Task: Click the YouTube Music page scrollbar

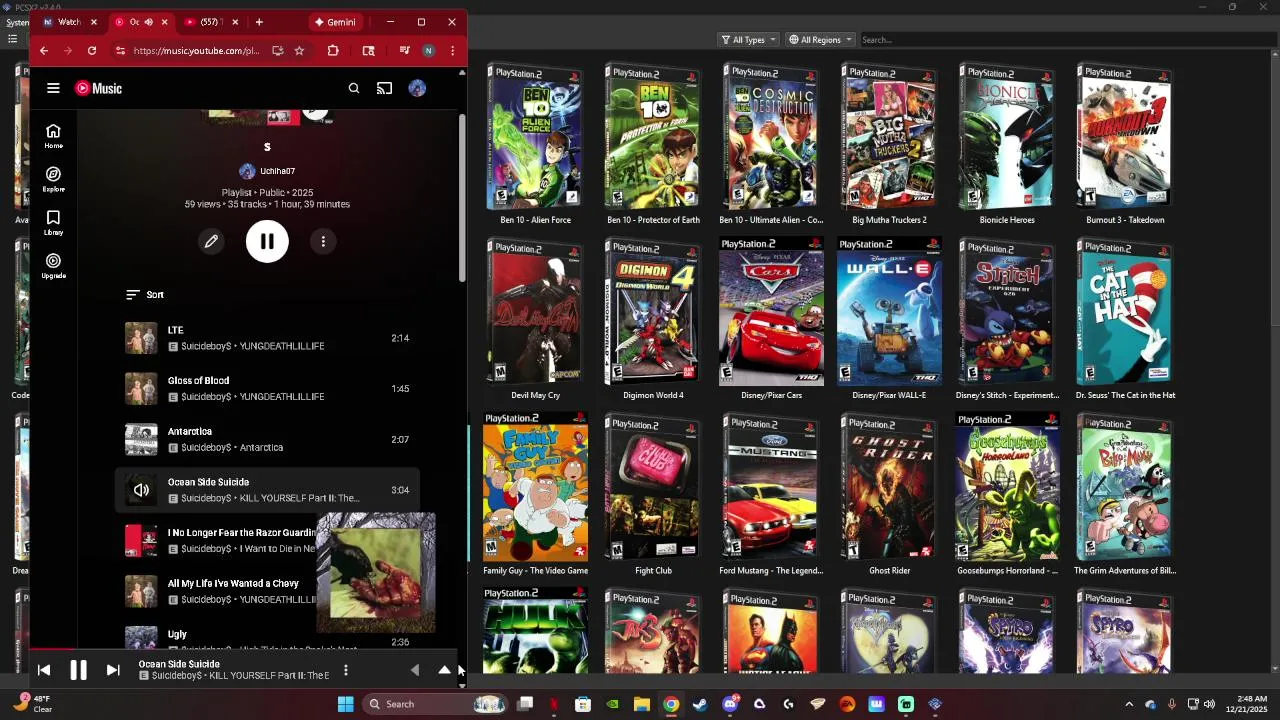Action: pyautogui.click(x=462, y=198)
